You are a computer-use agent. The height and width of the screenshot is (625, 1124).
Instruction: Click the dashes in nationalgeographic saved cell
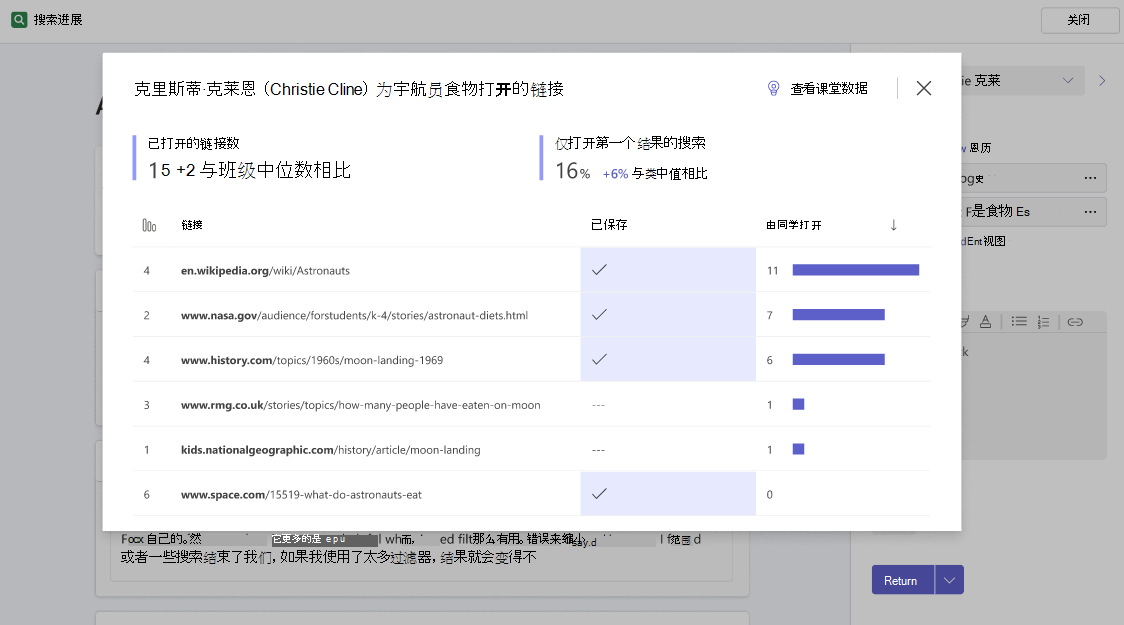point(599,450)
